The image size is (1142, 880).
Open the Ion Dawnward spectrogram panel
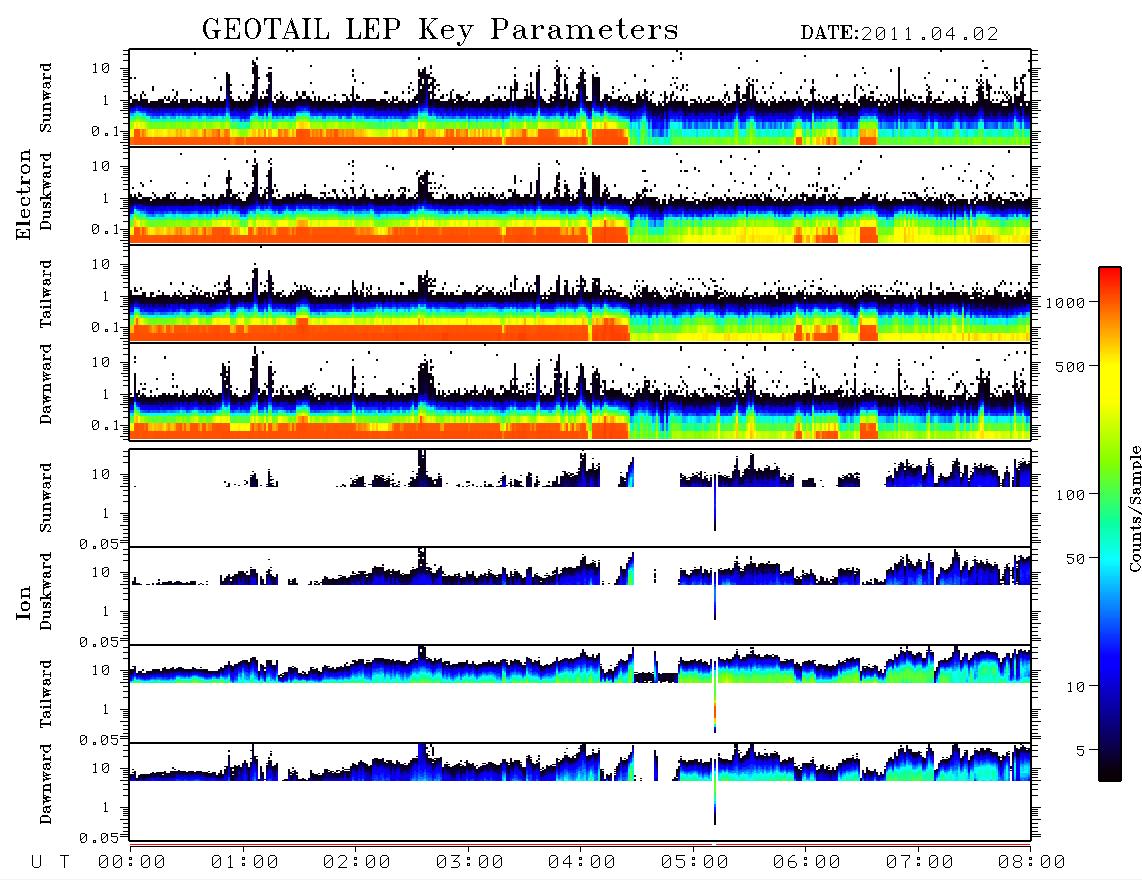580,792
